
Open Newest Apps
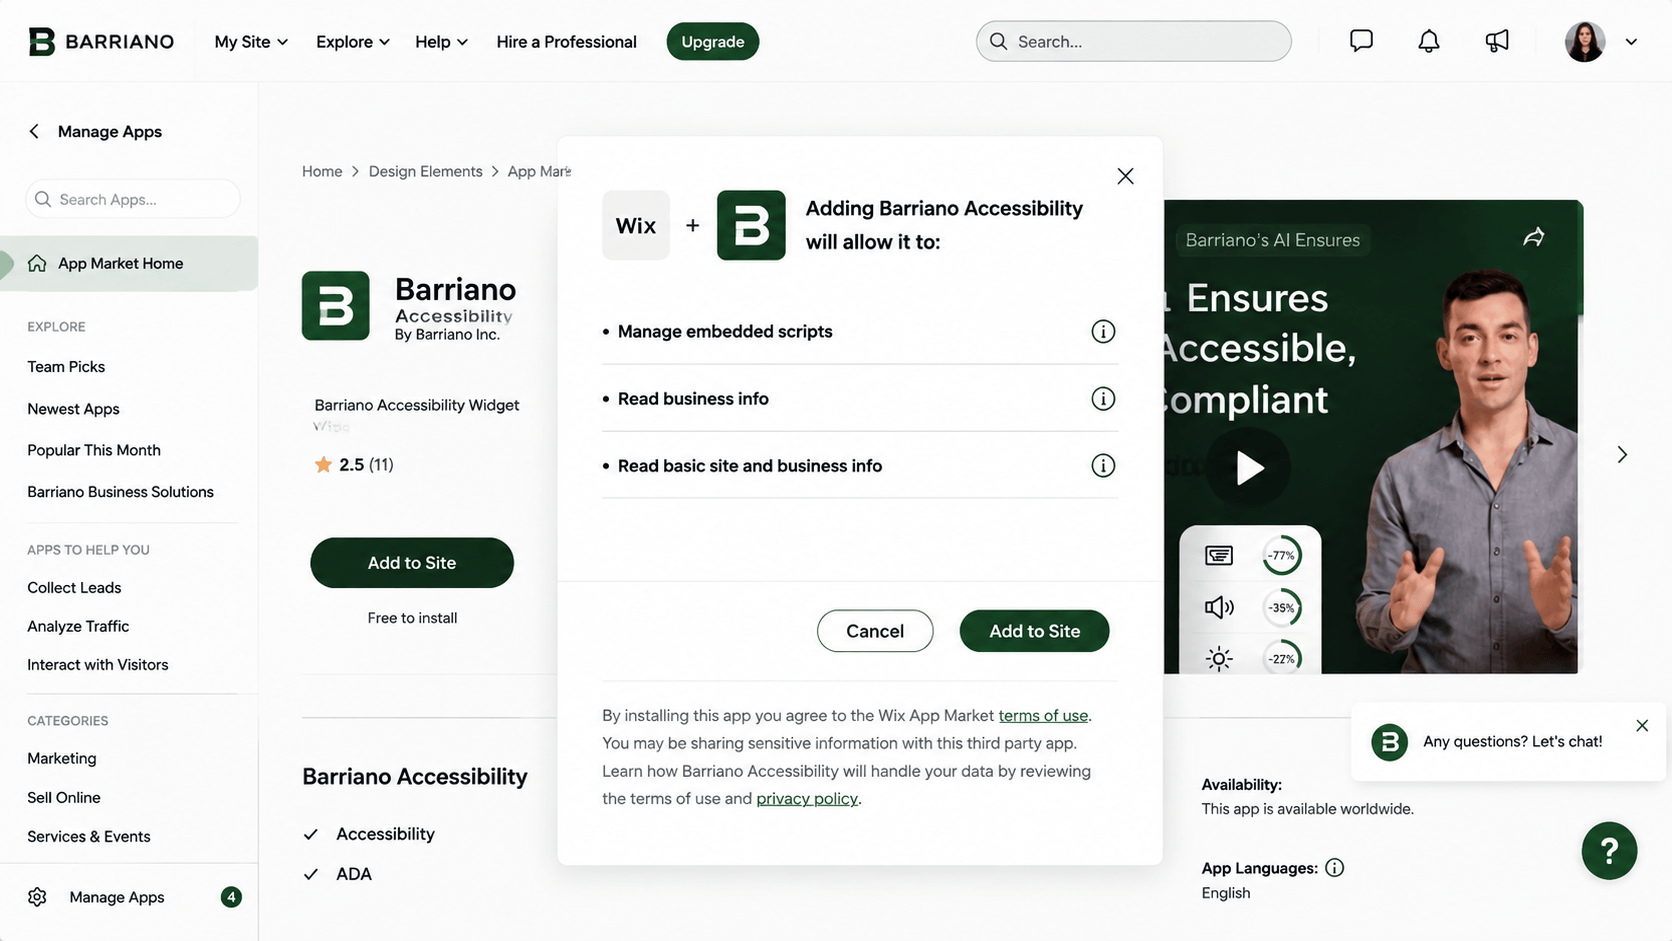tap(73, 409)
